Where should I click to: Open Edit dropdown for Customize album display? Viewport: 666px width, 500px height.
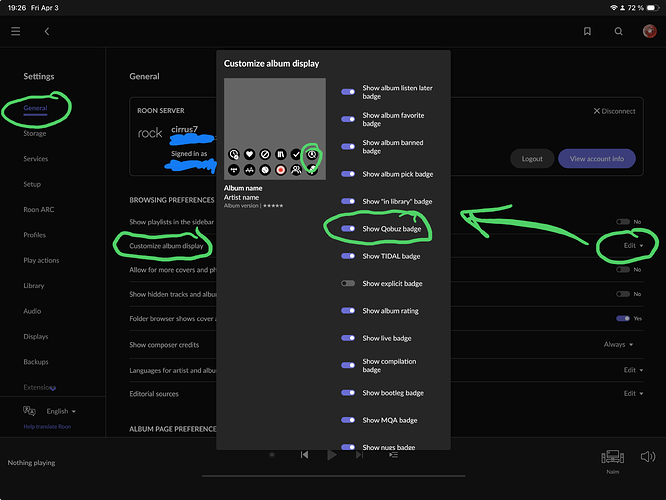point(633,246)
